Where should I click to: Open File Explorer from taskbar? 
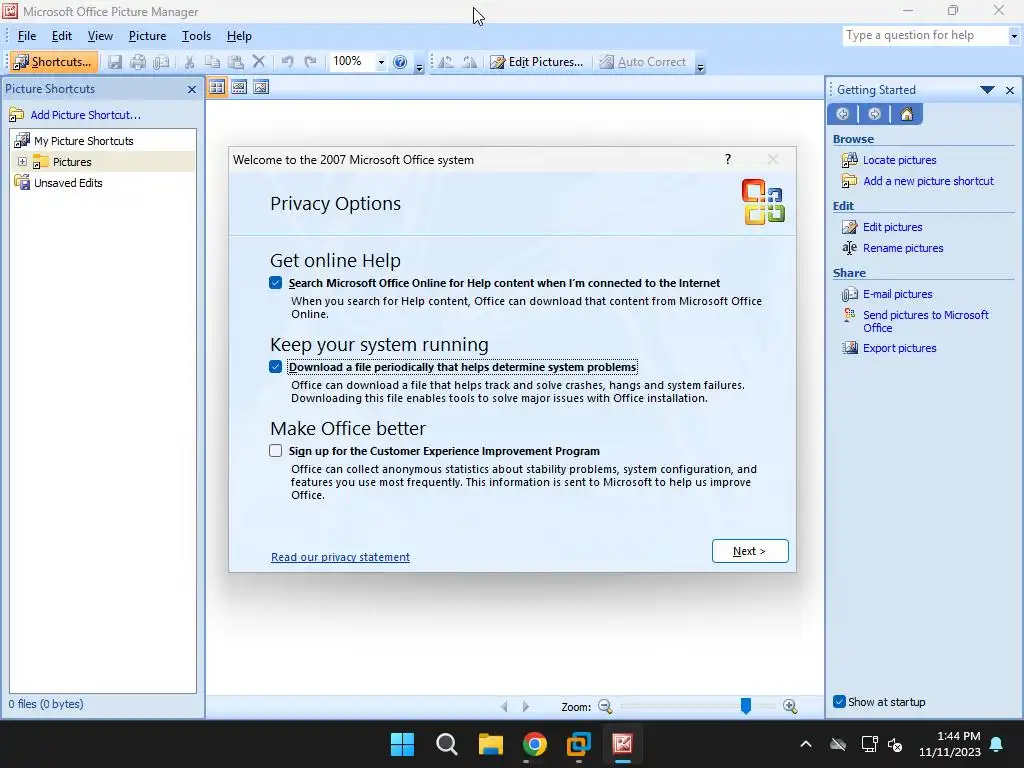pyautogui.click(x=490, y=744)
